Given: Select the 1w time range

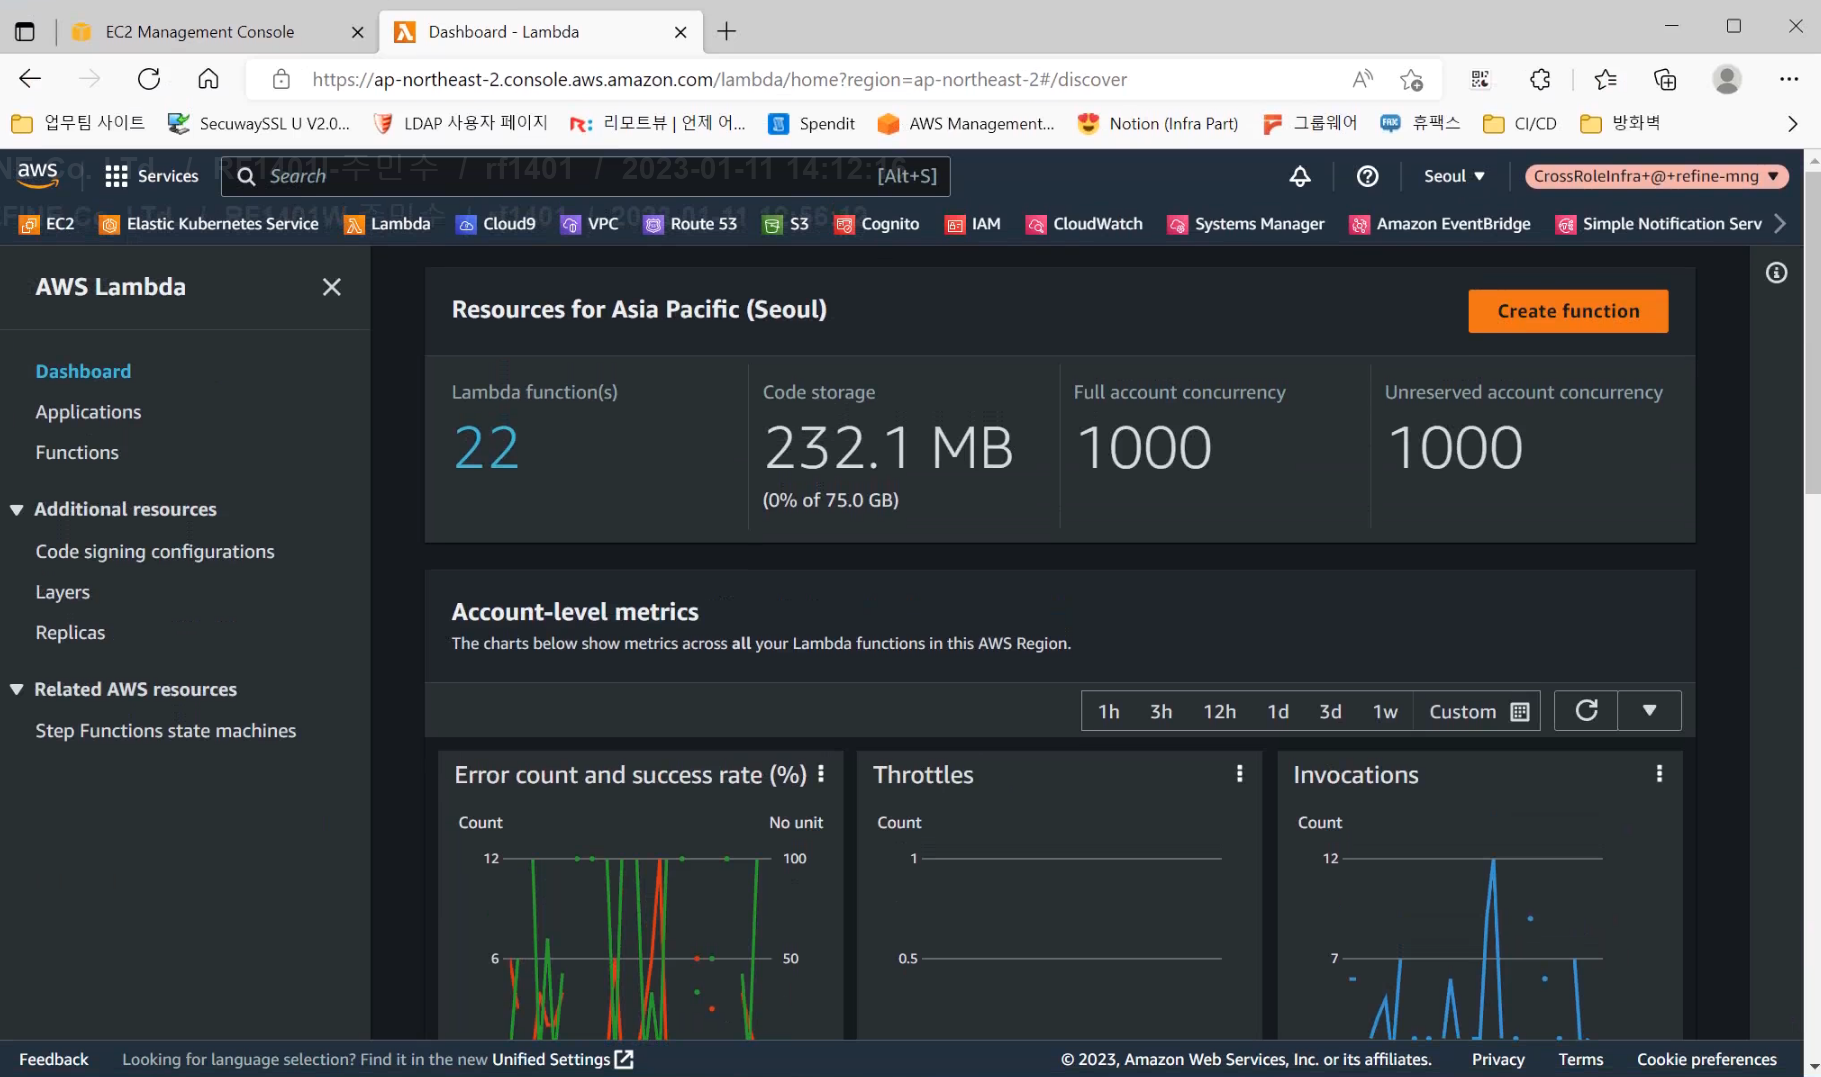Looking at the screenshot, I should (1385, 711).
